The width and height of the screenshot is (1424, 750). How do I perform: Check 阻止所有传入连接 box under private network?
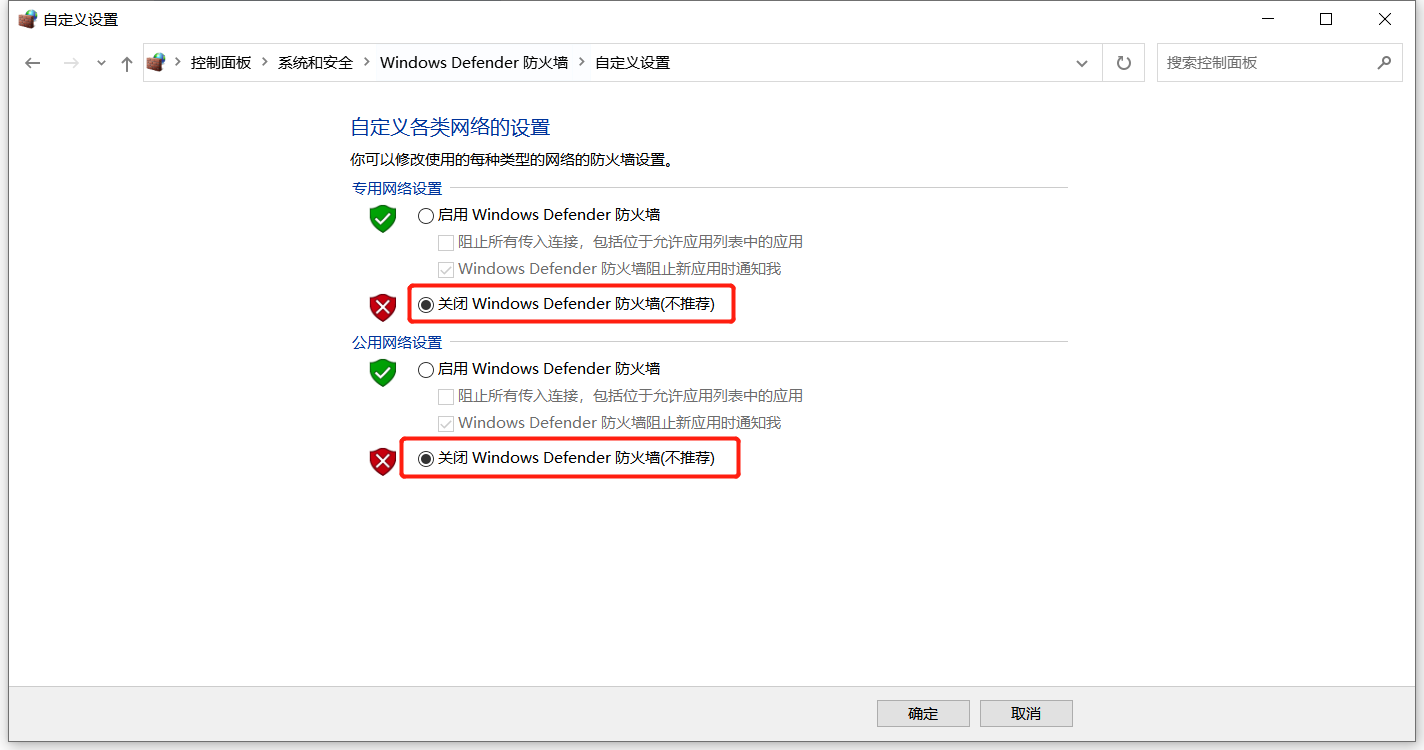point(446,242)
